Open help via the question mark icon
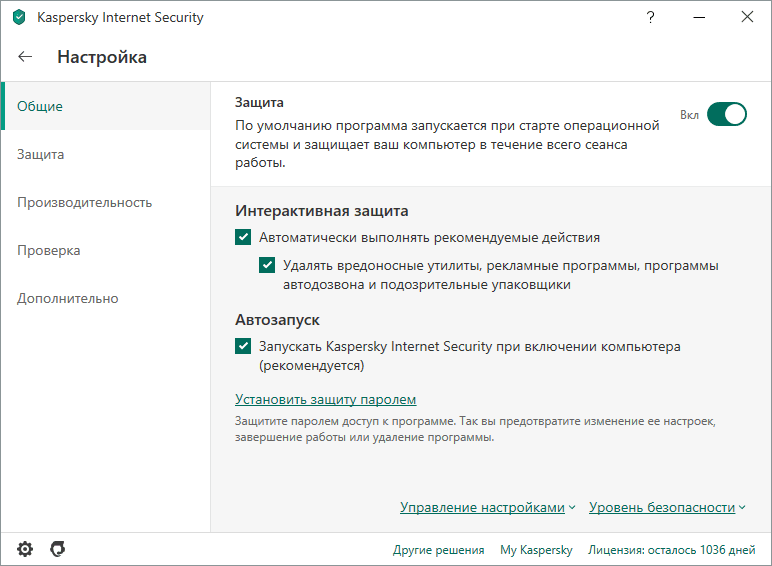This screenshot has height=566, width=772. (650, 17)
